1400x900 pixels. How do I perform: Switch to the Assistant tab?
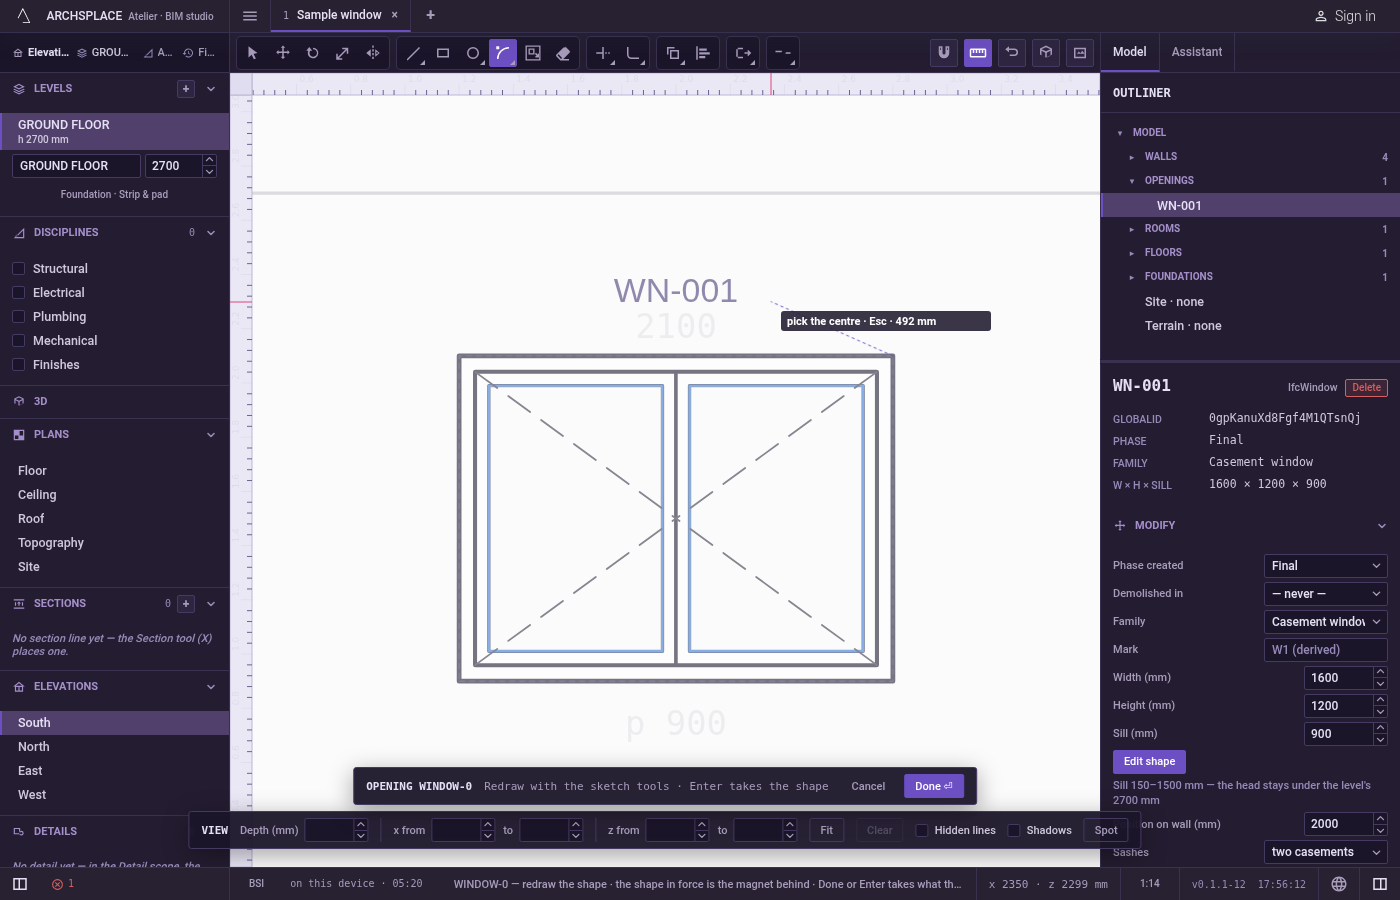coord(1197,52)
